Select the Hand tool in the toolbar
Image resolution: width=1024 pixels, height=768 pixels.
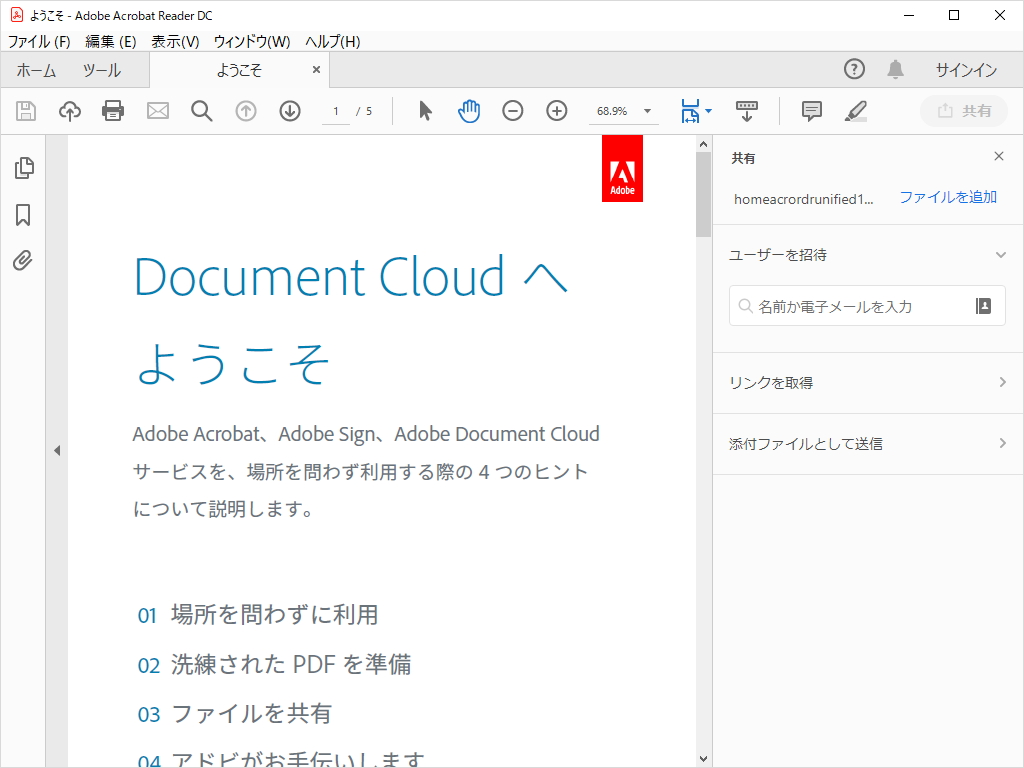tap(468, 111)
